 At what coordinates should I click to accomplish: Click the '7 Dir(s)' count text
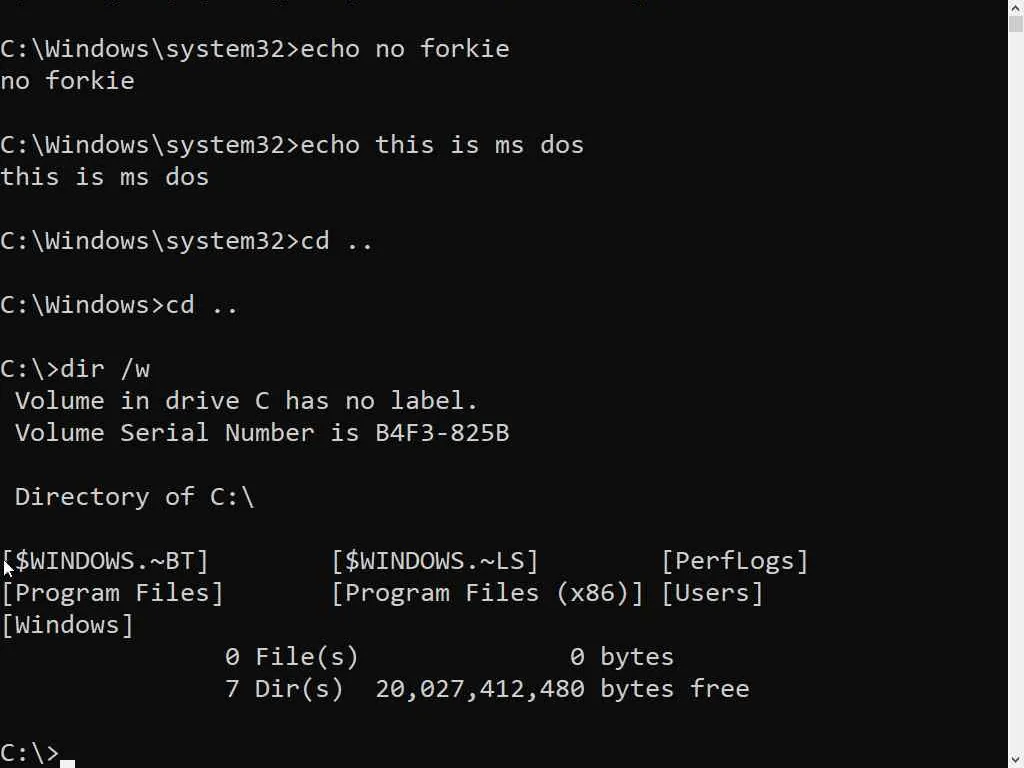pos(284,689)
